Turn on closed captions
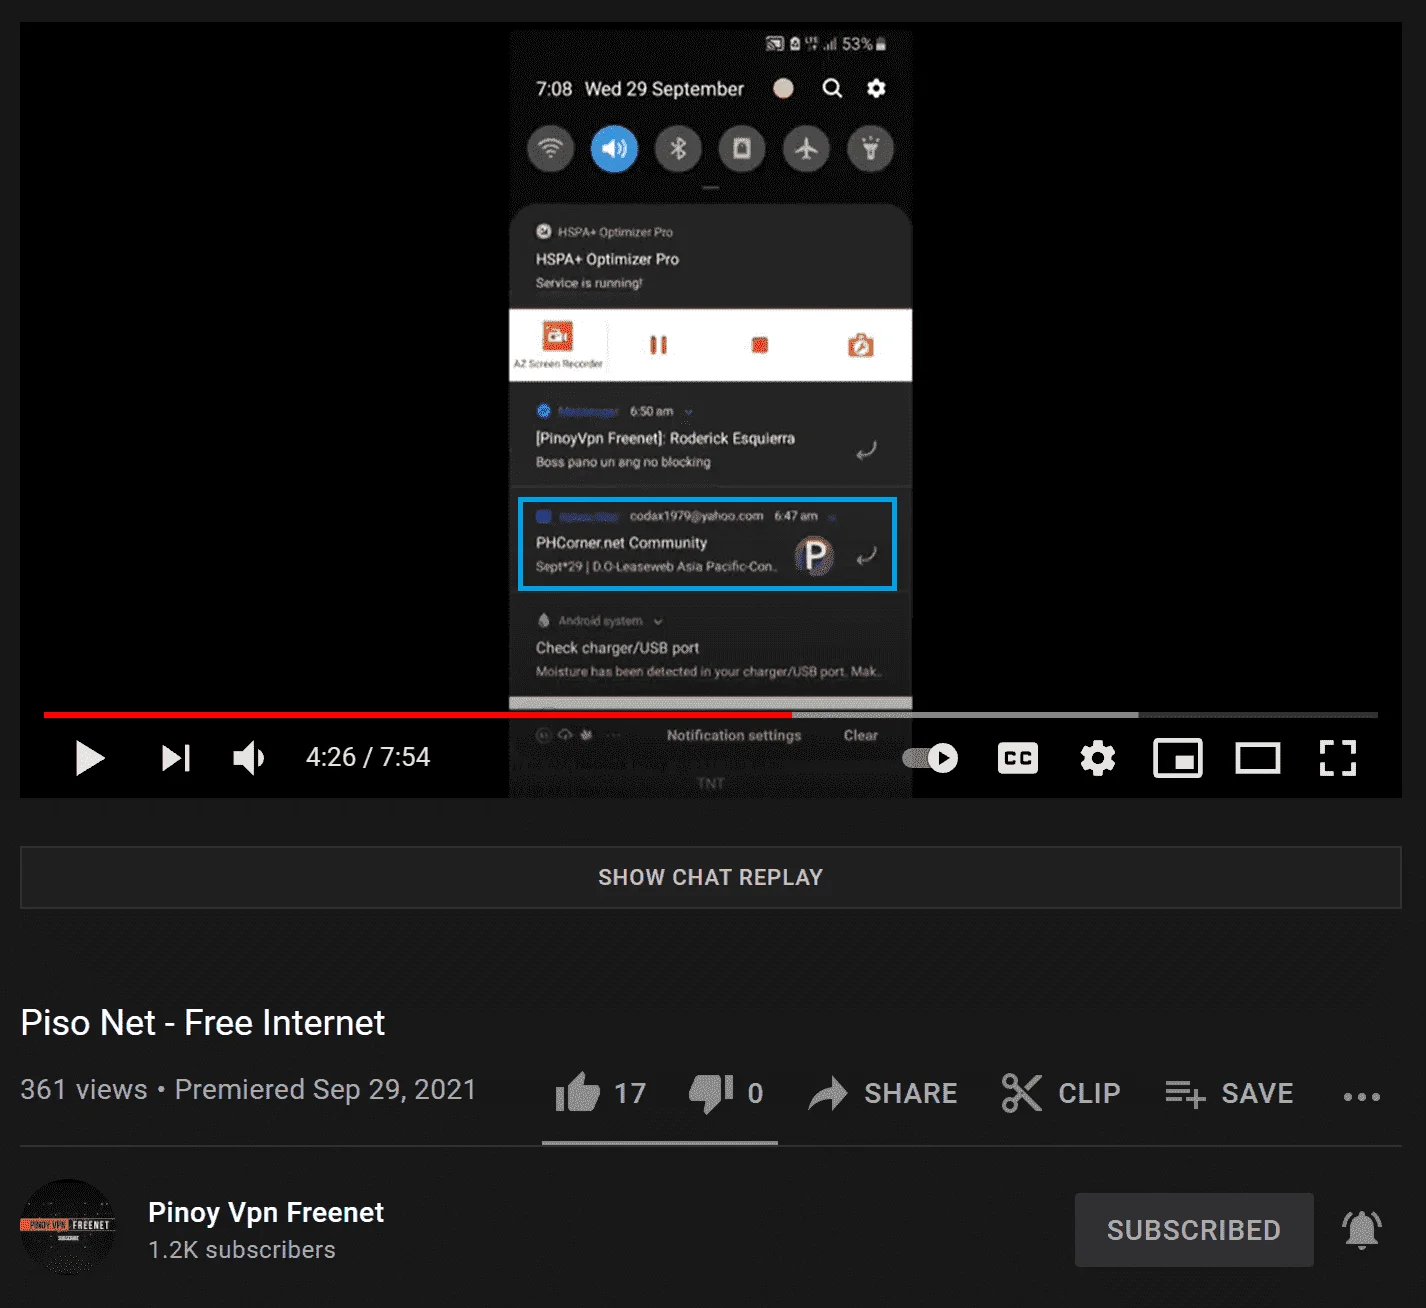Viewport: 1426px width, 1308px height. click(x=1018, y=758)
